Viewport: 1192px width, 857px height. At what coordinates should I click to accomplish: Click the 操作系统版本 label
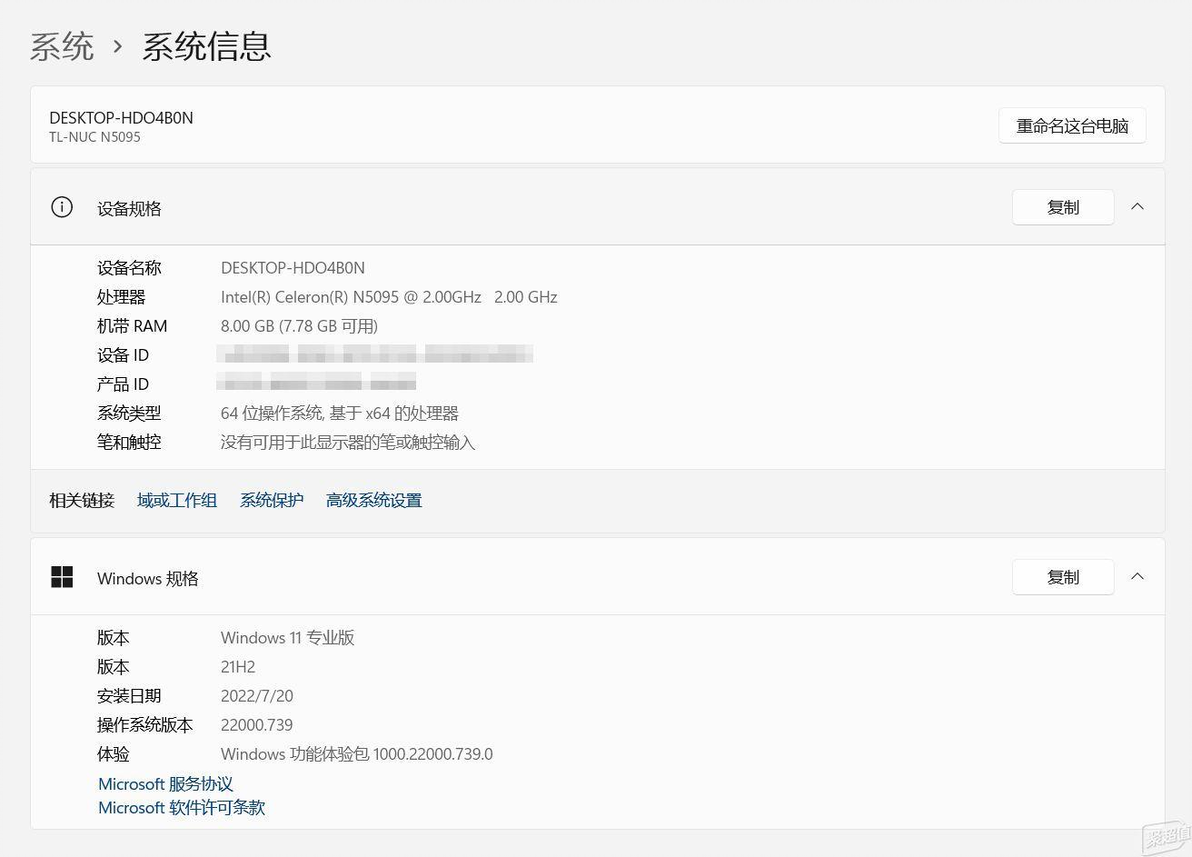point(144,725)
